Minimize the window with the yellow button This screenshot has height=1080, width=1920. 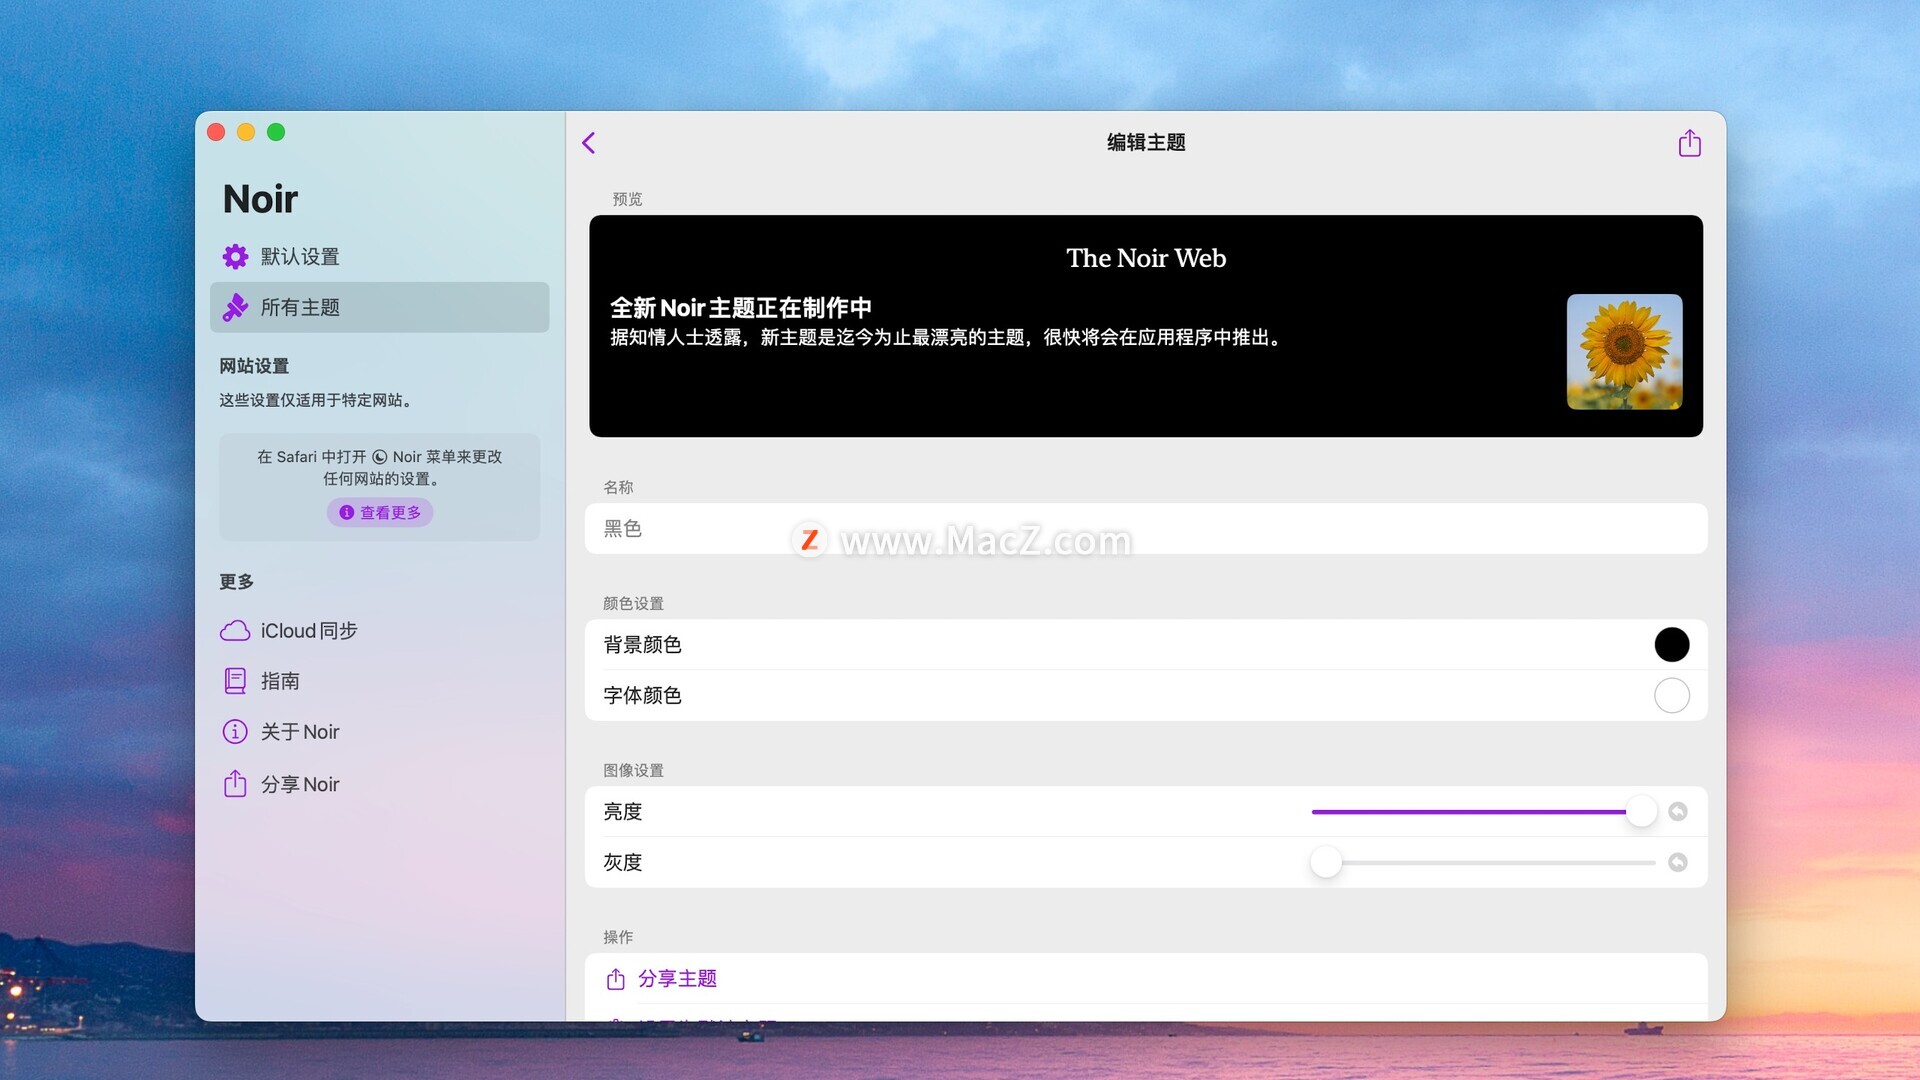click(246, 132)
